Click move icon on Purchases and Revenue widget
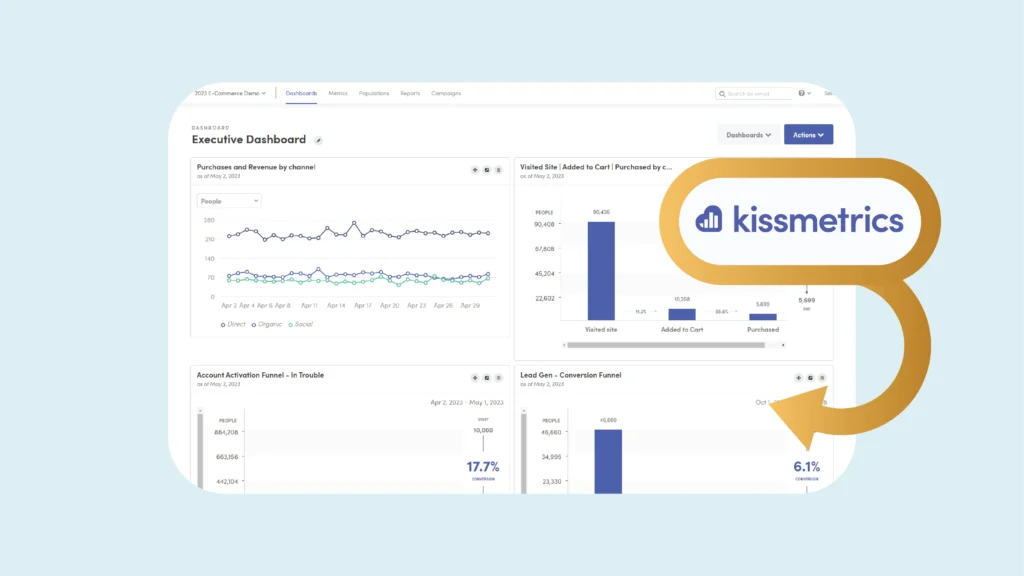The height and width of the screenshot is (576, 1024). click(475, 170)
